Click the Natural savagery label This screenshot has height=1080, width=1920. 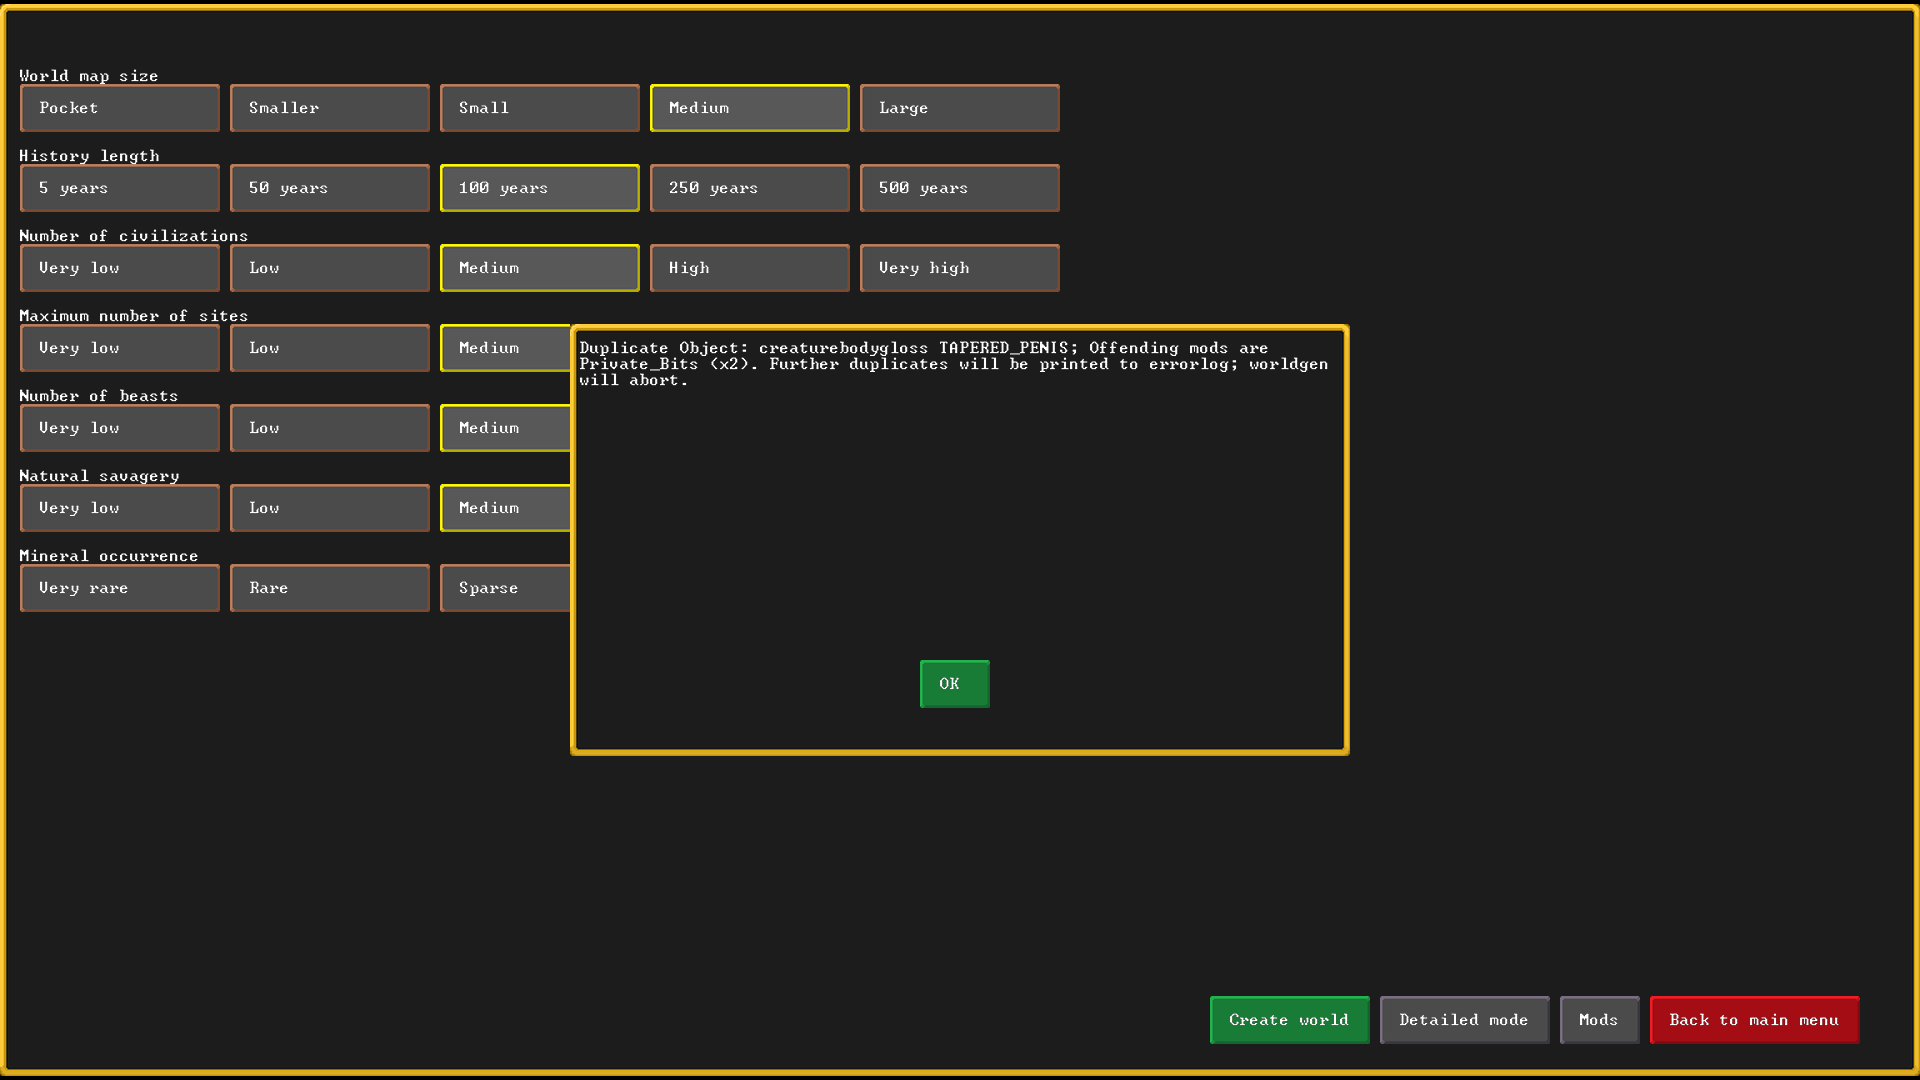tap(99, 476)
